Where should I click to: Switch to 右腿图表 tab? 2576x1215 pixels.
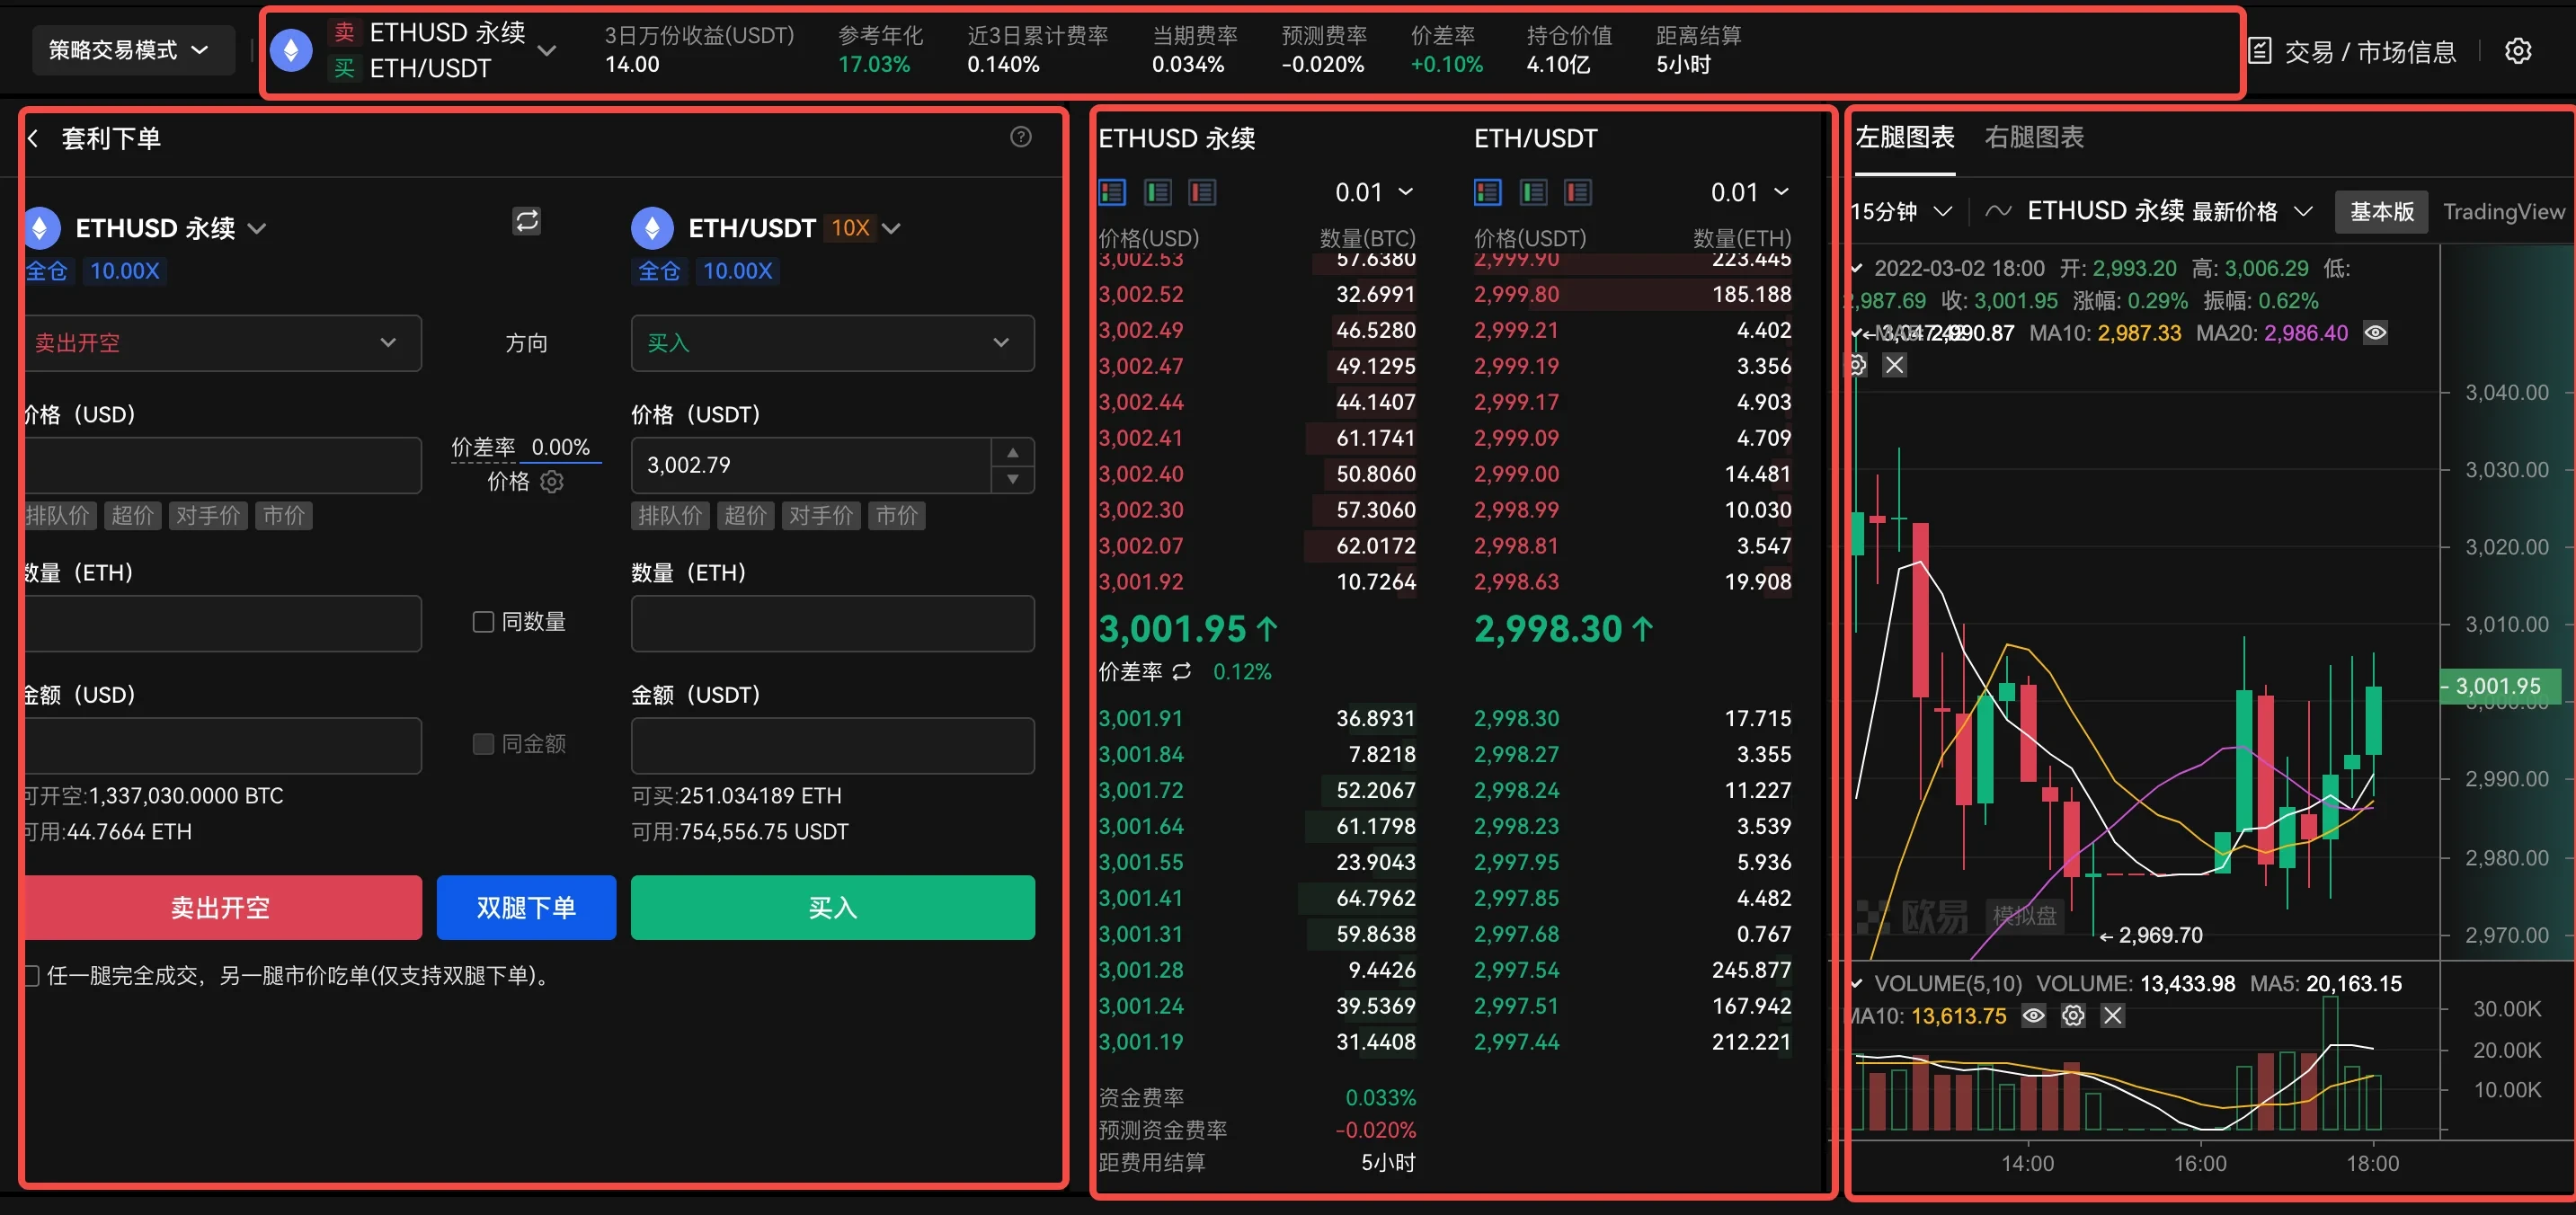point(2033,137)
